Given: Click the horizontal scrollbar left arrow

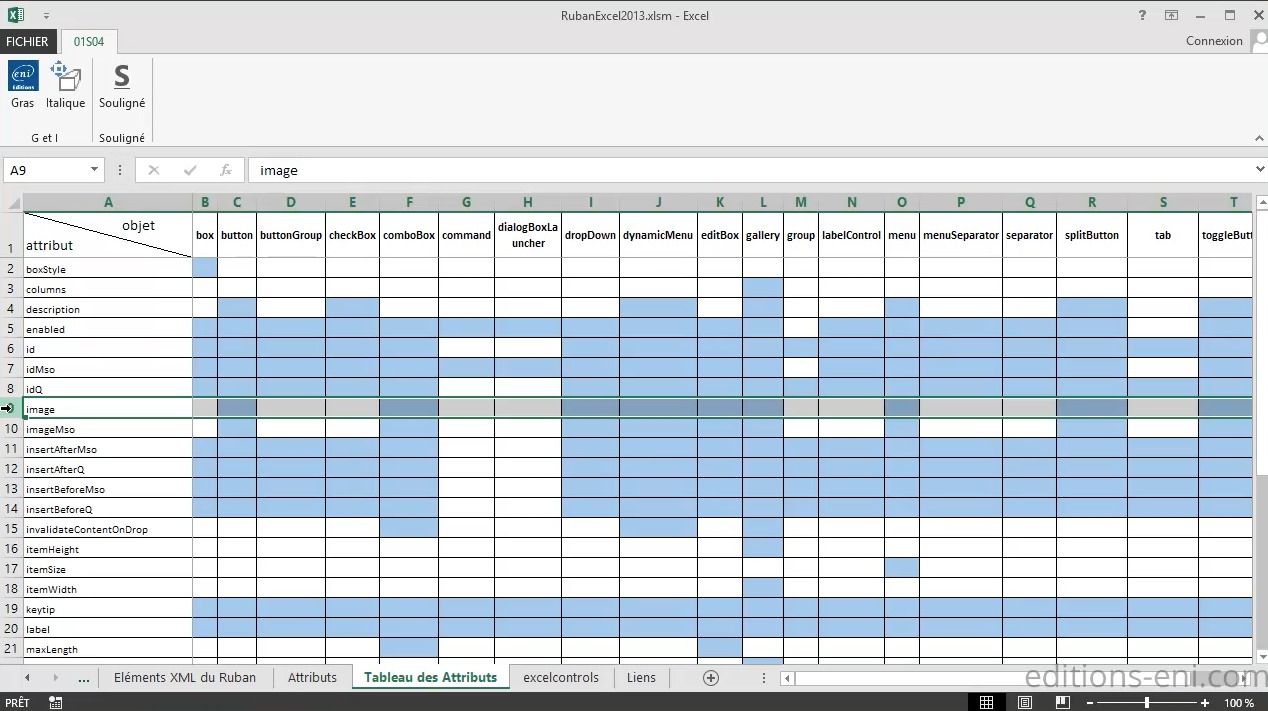Looking at the screenshot, I should [x=787, y=678].
